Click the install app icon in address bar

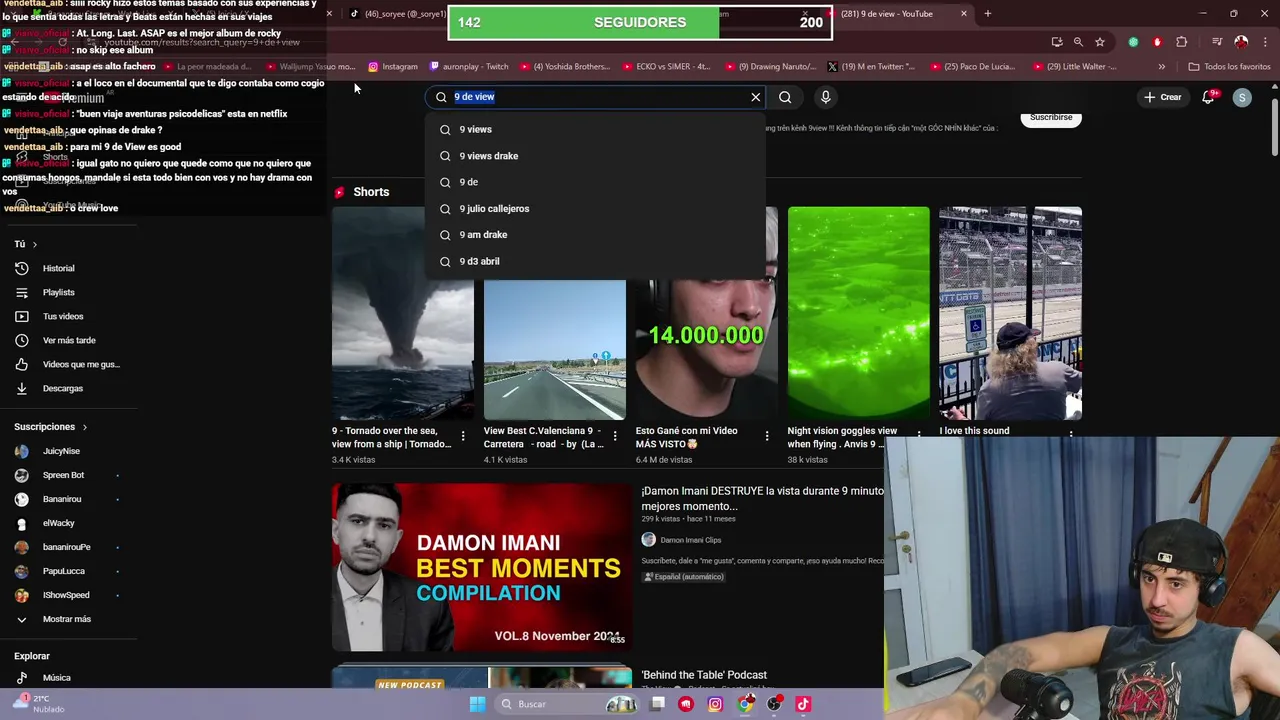1057,42
